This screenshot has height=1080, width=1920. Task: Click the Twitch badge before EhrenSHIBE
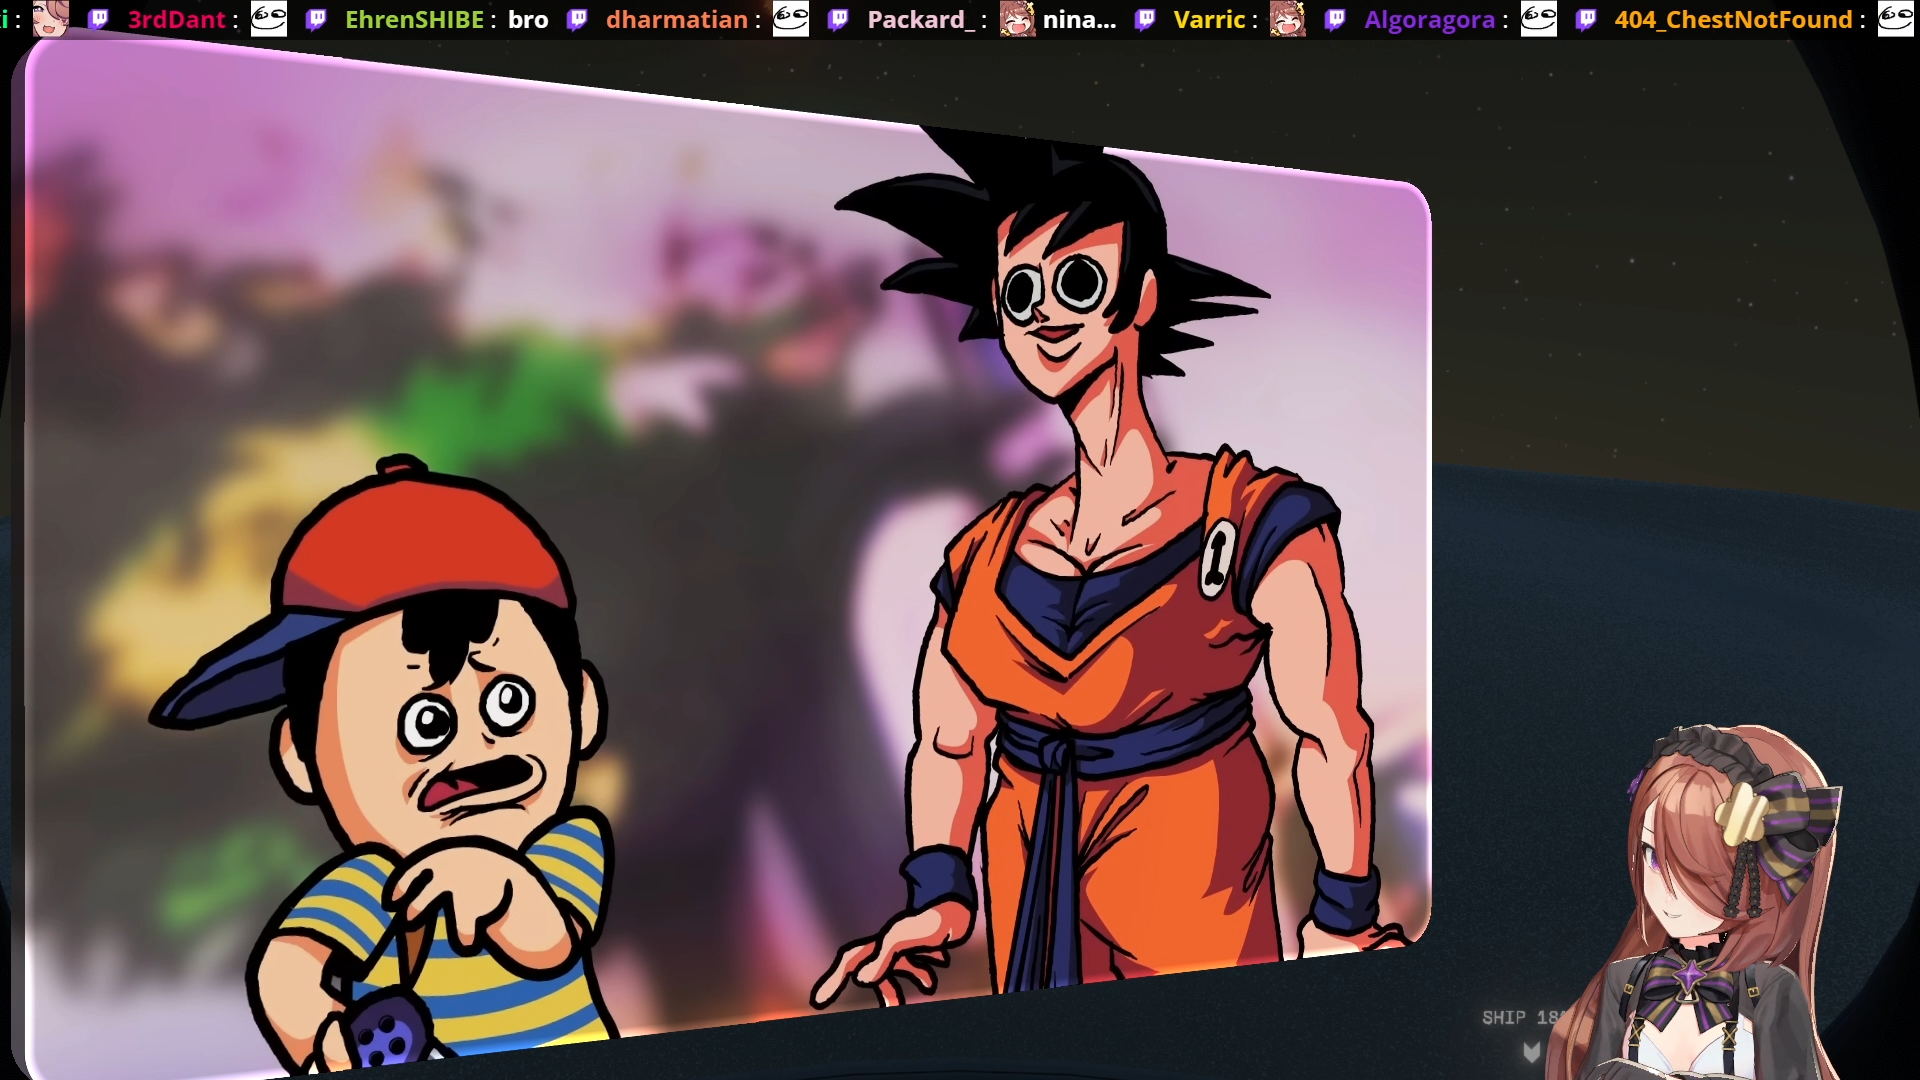[316, 19]
